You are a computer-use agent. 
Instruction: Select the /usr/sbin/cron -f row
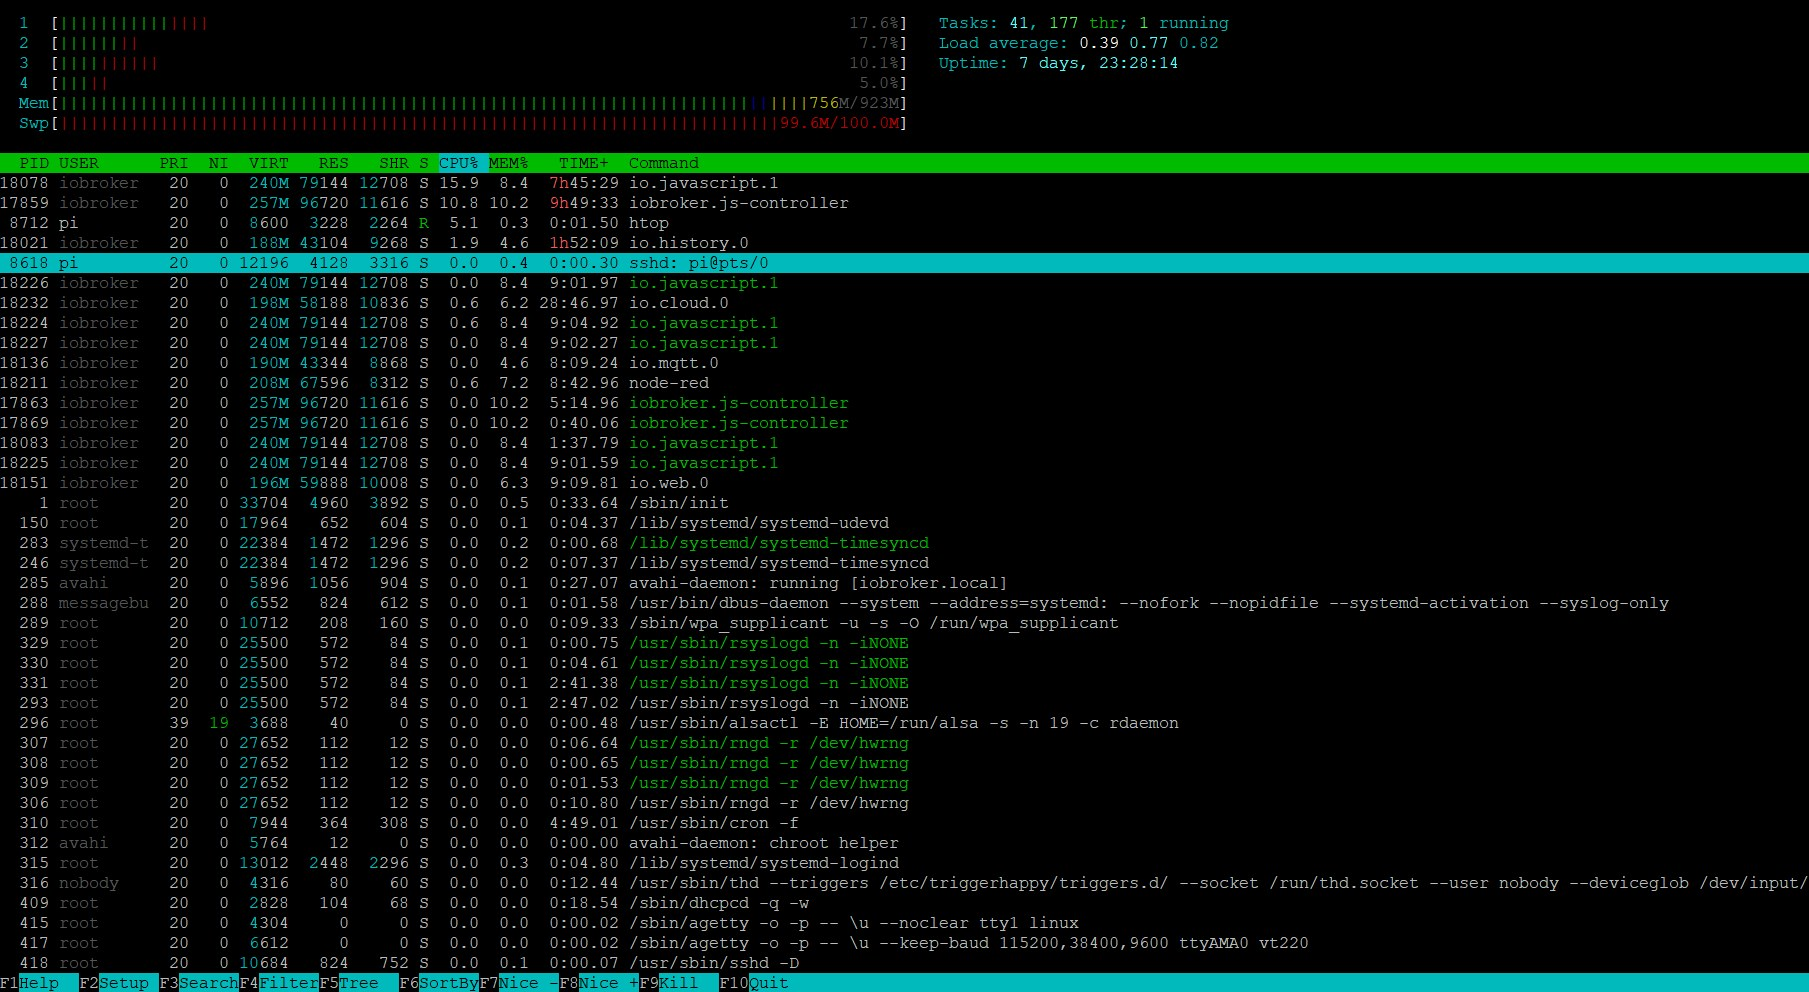[x=904, y=823]
